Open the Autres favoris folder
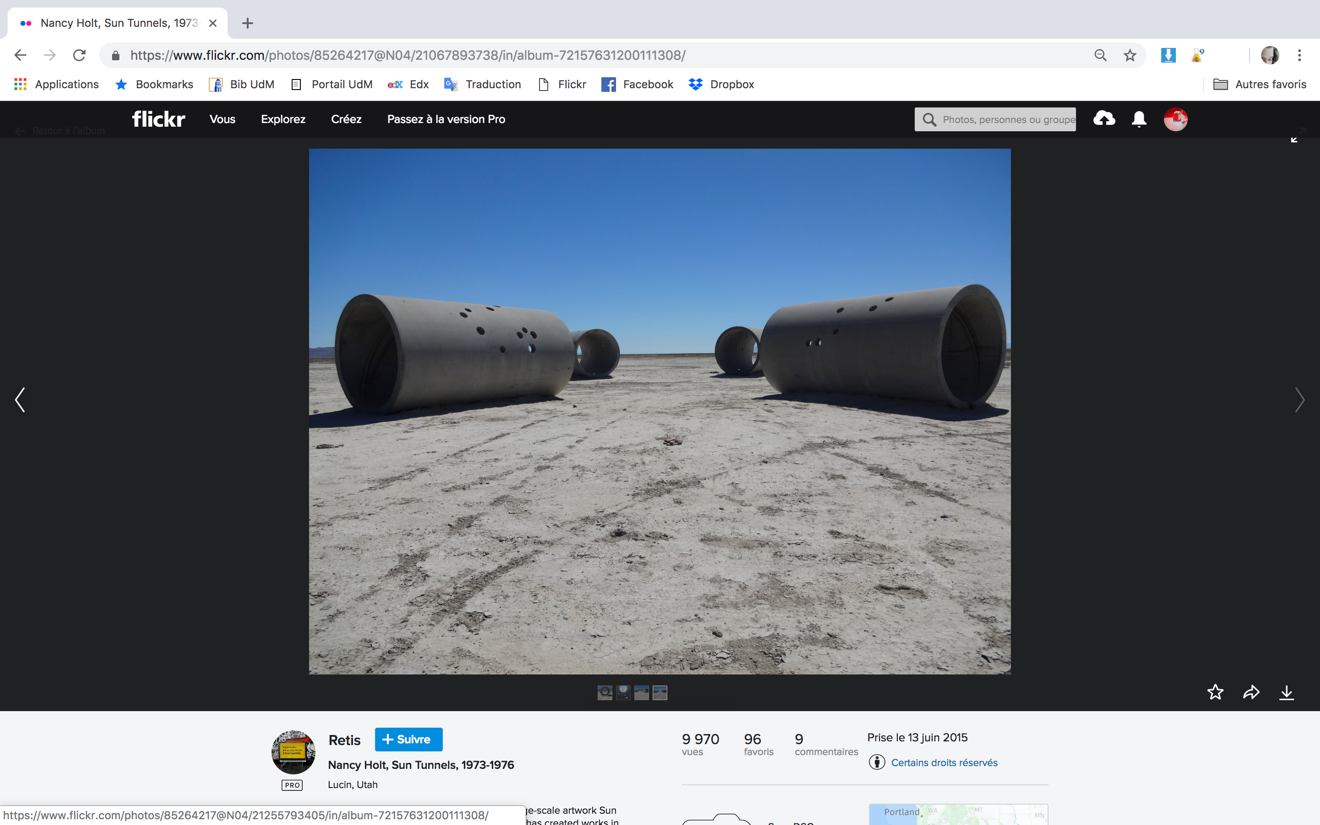 tap(1260, 85)
